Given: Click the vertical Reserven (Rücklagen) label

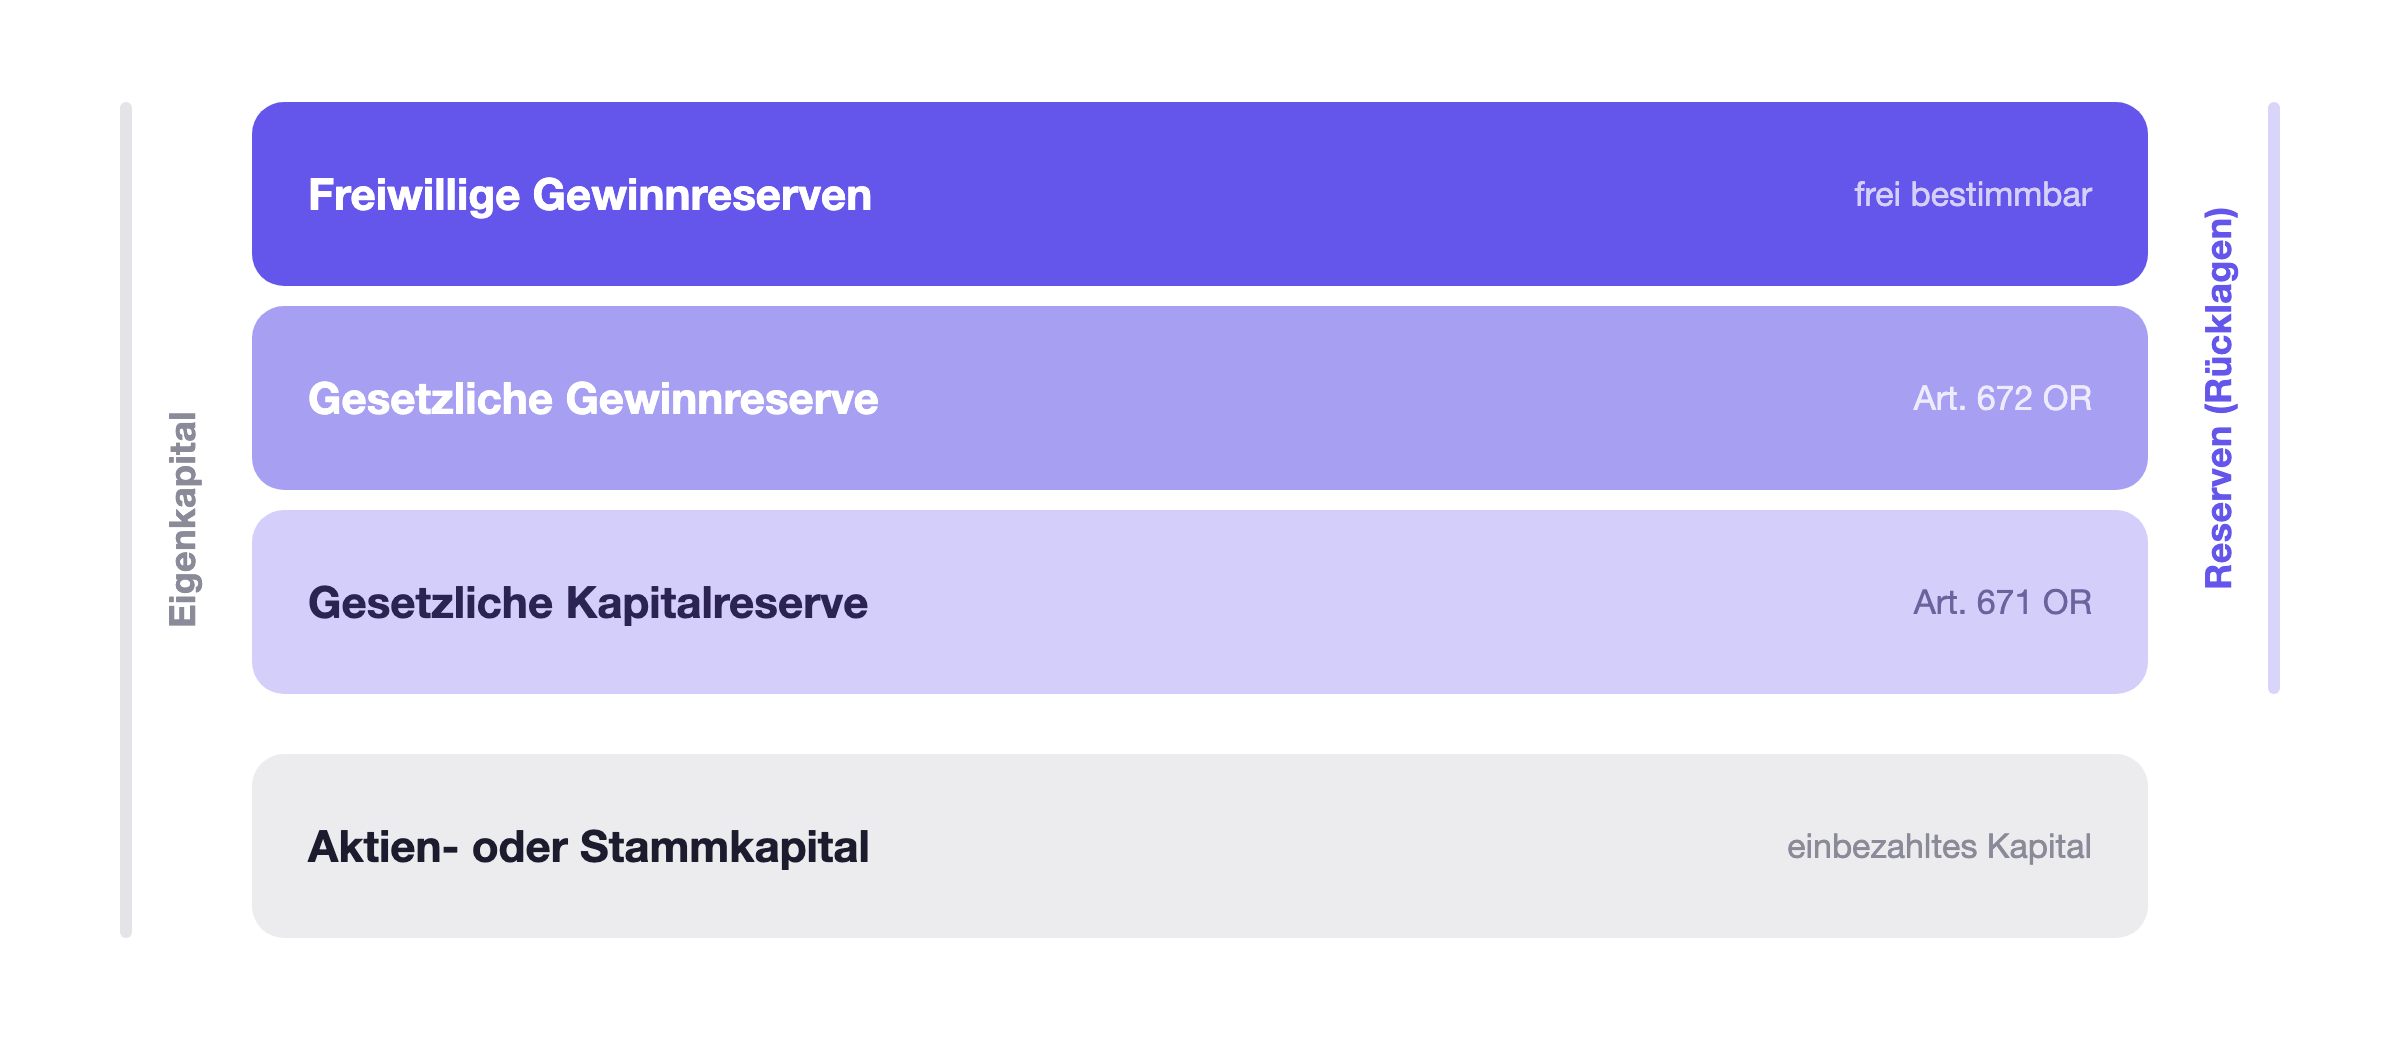Looking at the screenshot, I should point(2219,397).
